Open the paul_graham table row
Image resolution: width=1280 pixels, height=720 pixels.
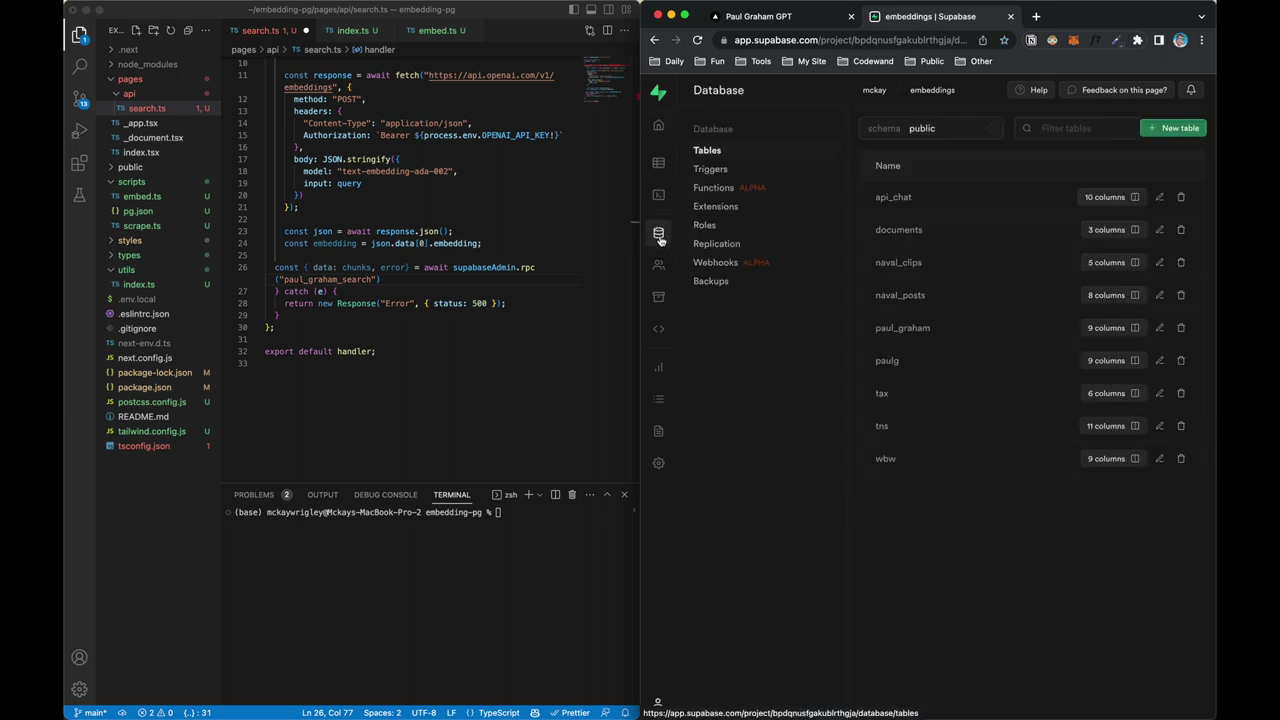tap(1032, 328)
